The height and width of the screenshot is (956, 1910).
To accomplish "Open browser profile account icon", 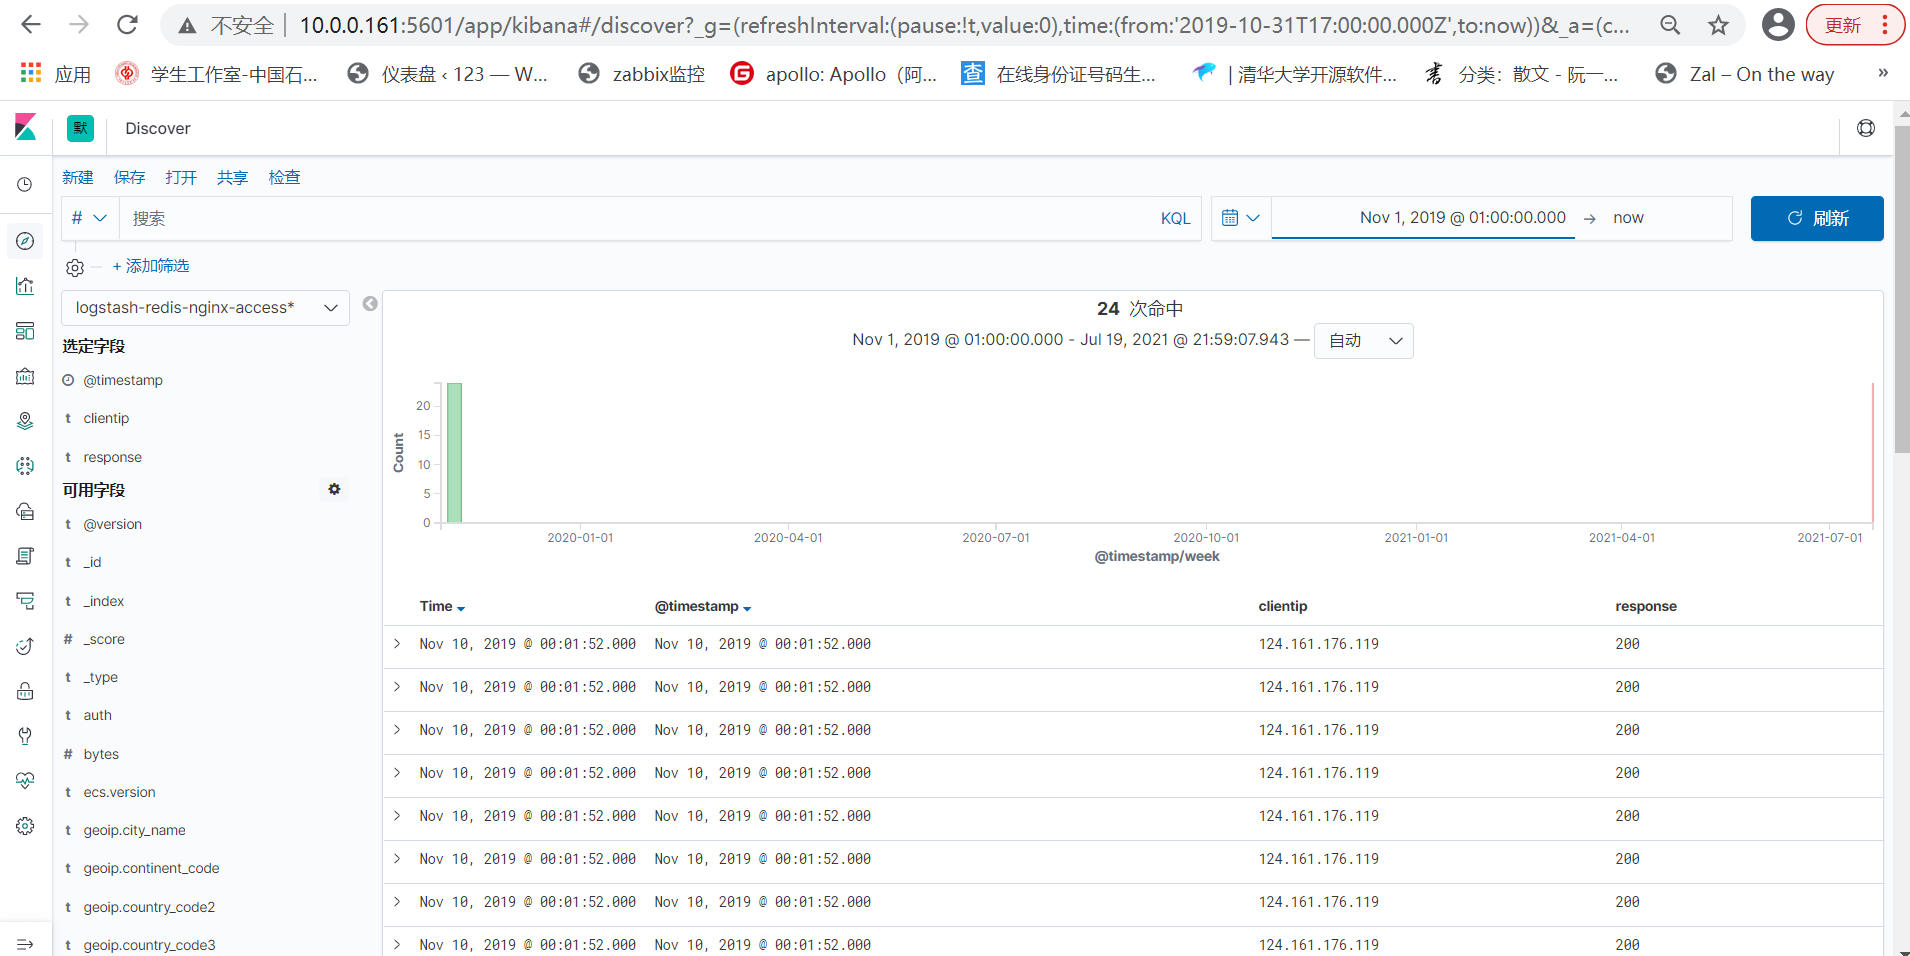I will 1777,24.
